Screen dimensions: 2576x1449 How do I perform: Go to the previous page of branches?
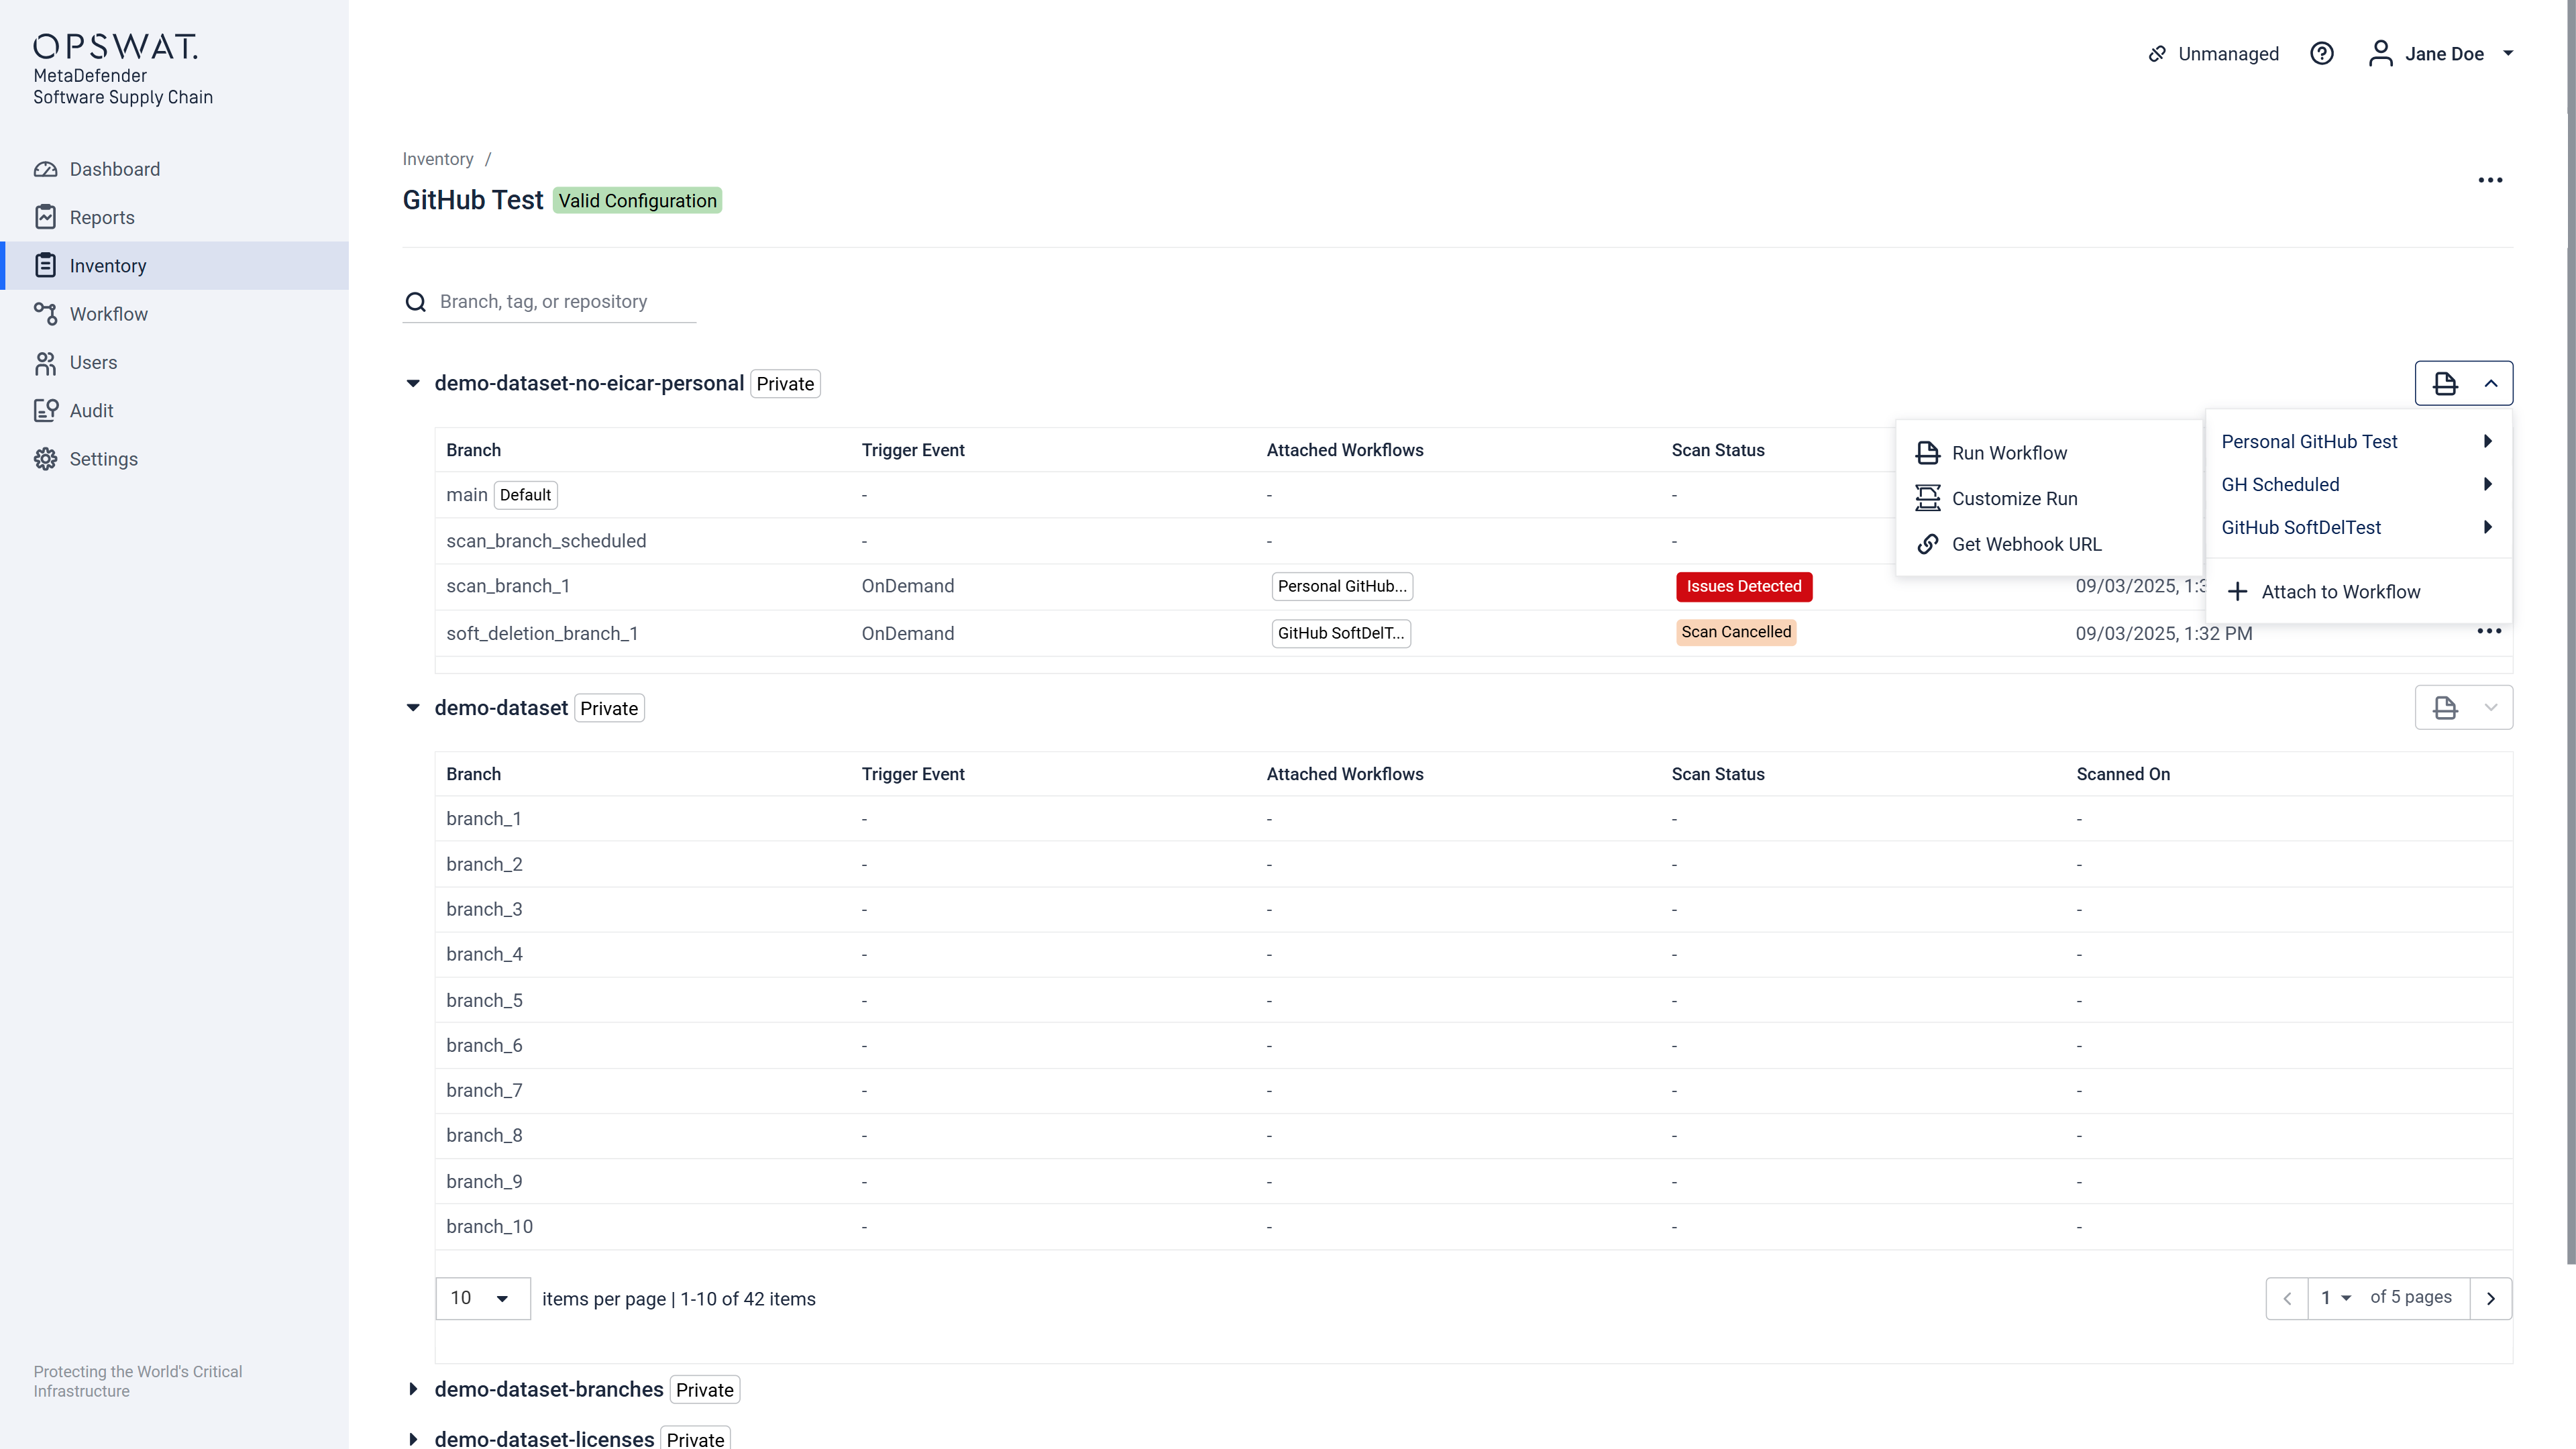tap(2287, 1299)
